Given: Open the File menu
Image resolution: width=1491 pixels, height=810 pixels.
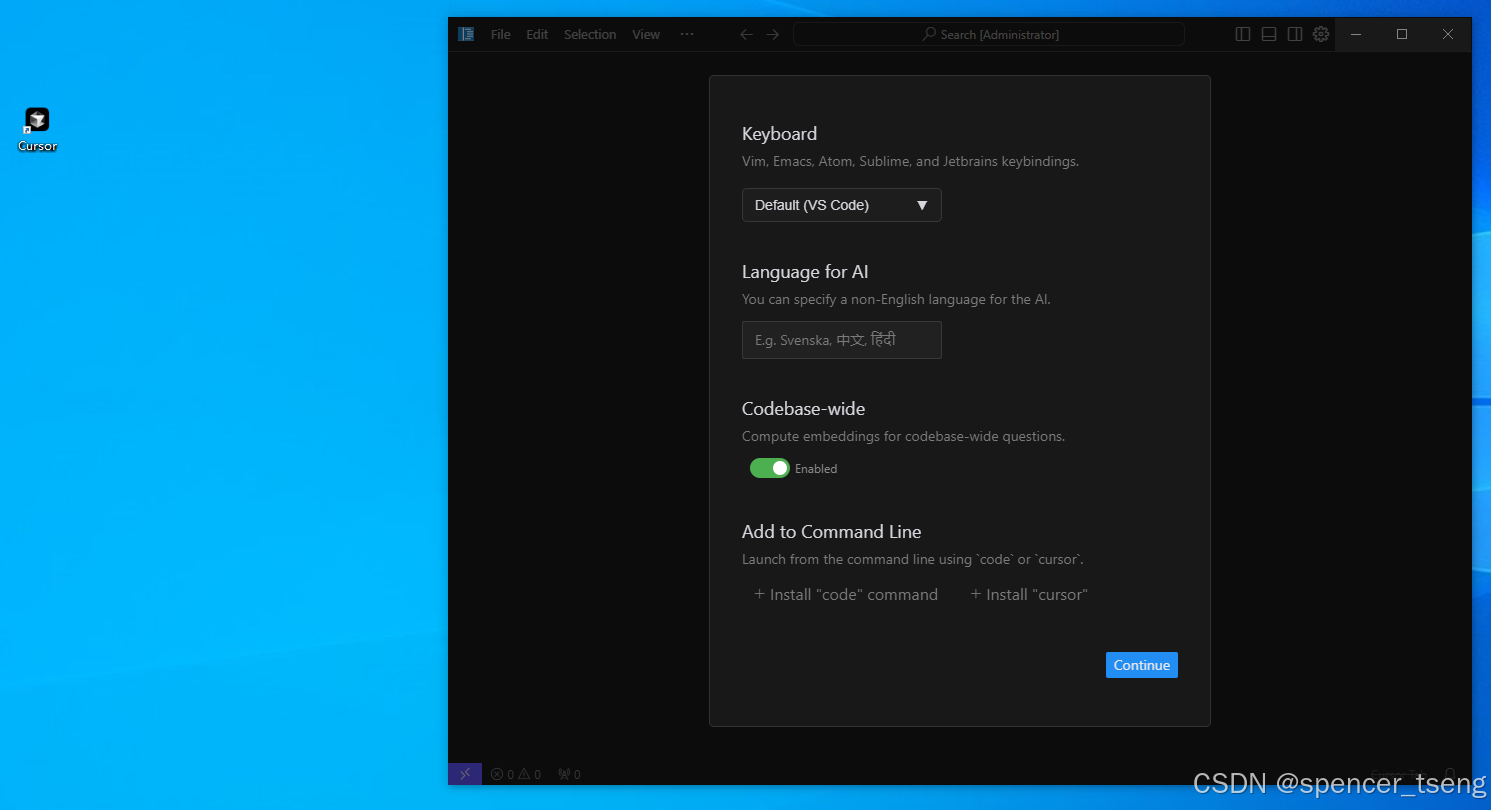Looking at the screenshot, I should 501,34.
